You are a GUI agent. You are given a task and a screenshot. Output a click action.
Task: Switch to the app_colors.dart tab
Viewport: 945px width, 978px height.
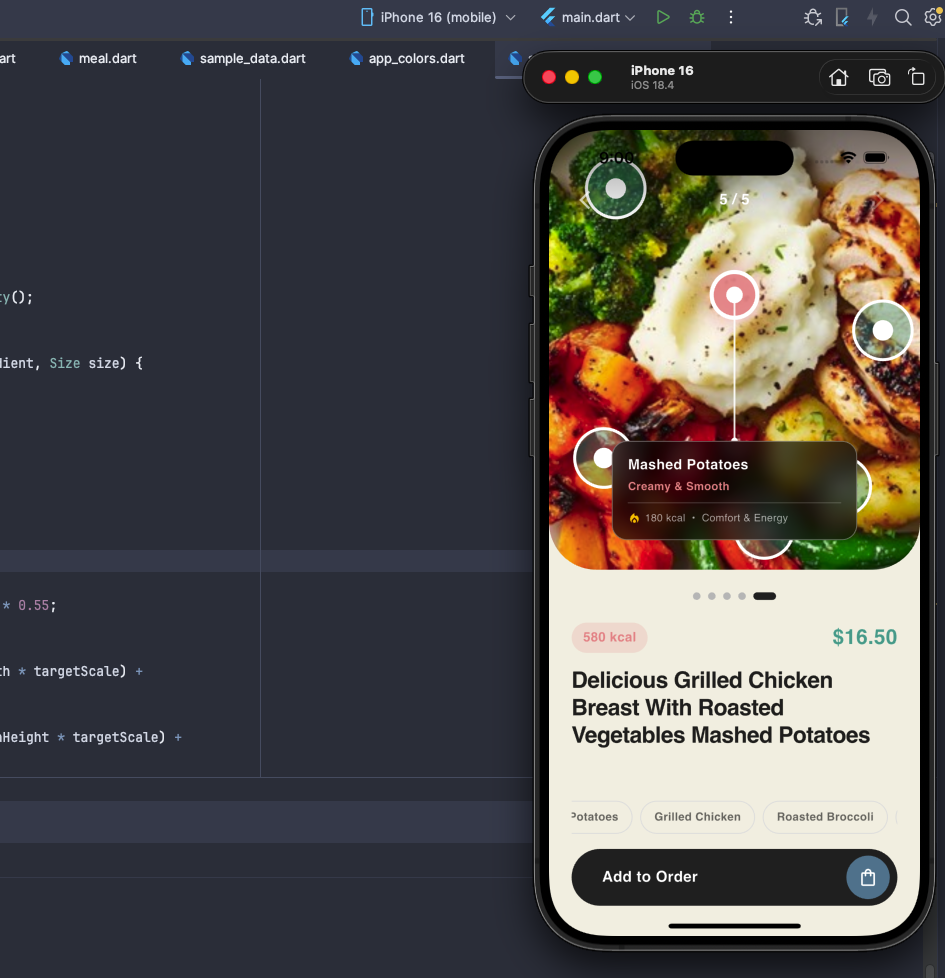(407, 58)
